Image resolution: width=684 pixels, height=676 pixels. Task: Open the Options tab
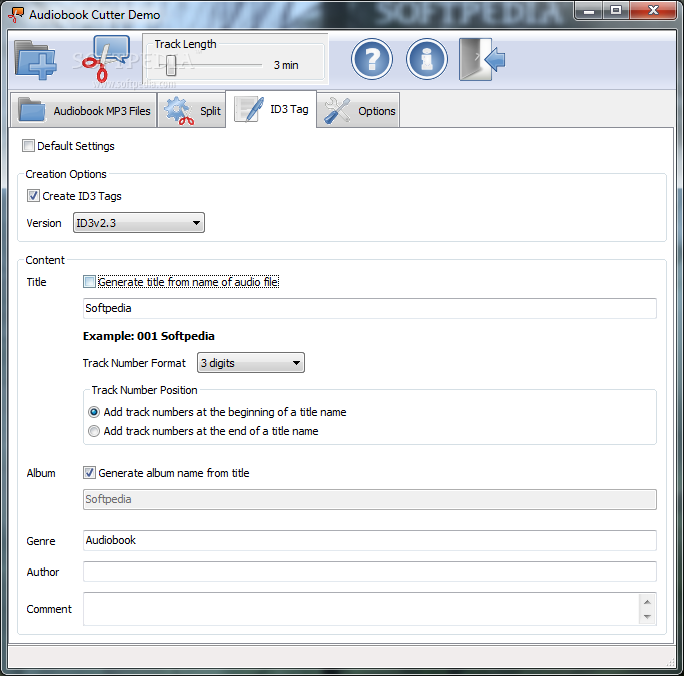[x=358, y=110]
